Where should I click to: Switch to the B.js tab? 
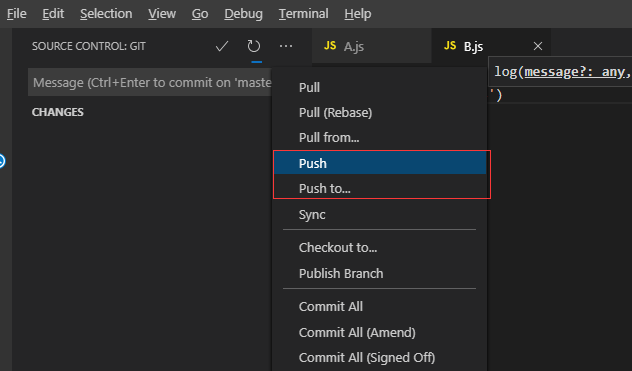[x=491, y=46]
